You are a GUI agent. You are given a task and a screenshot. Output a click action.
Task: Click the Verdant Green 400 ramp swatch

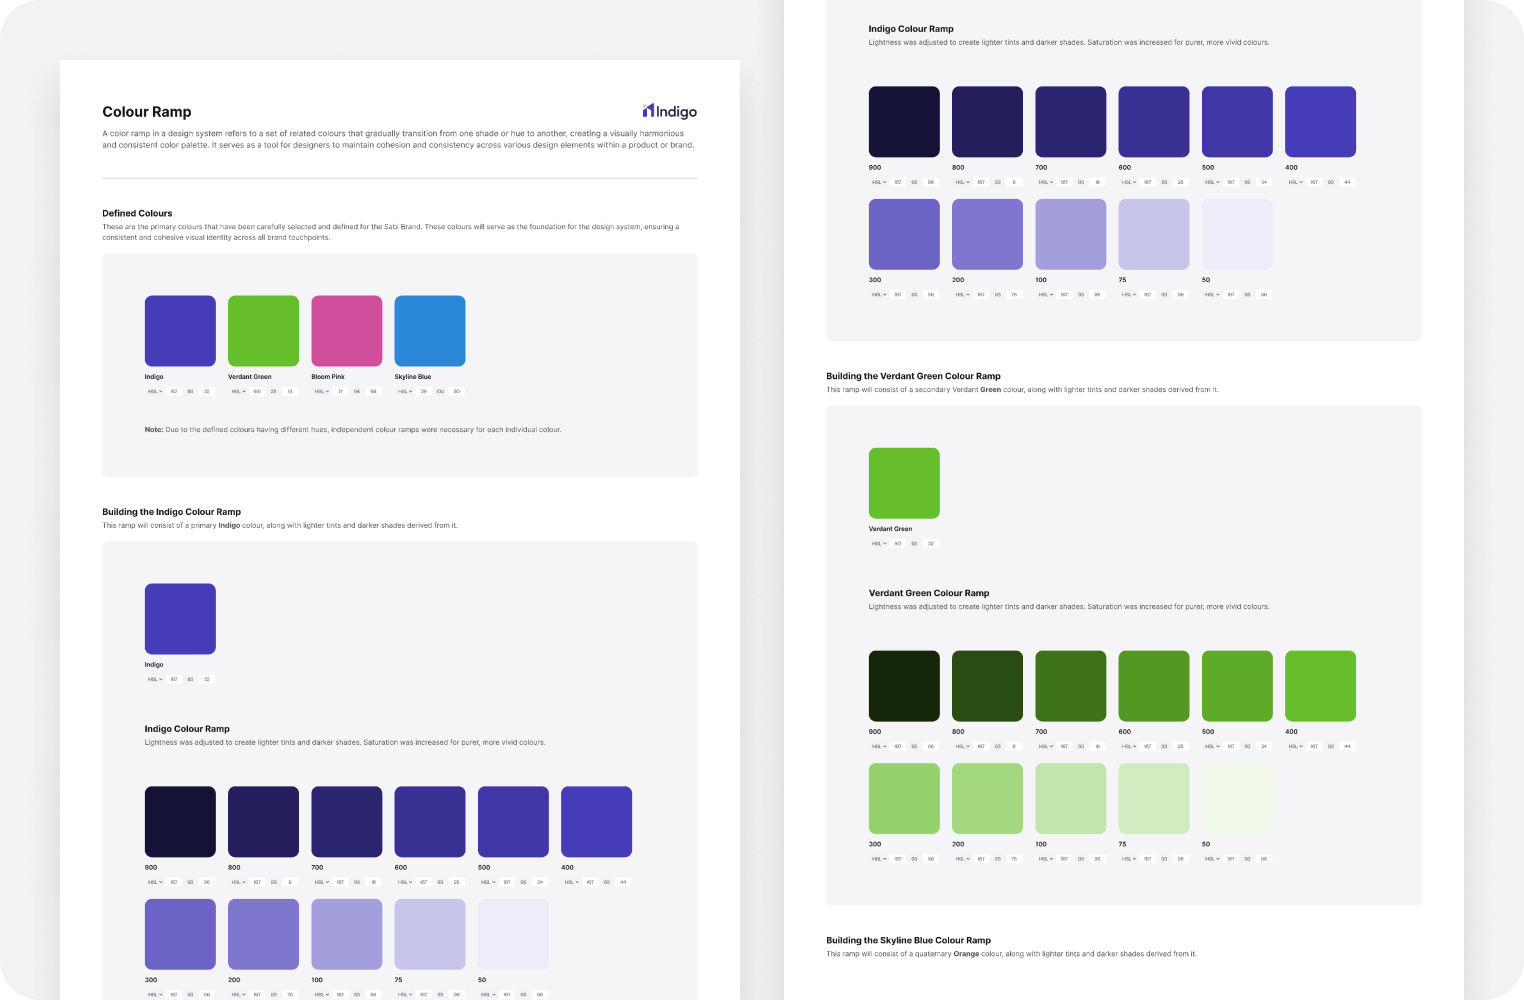[x=1320, y=686]
